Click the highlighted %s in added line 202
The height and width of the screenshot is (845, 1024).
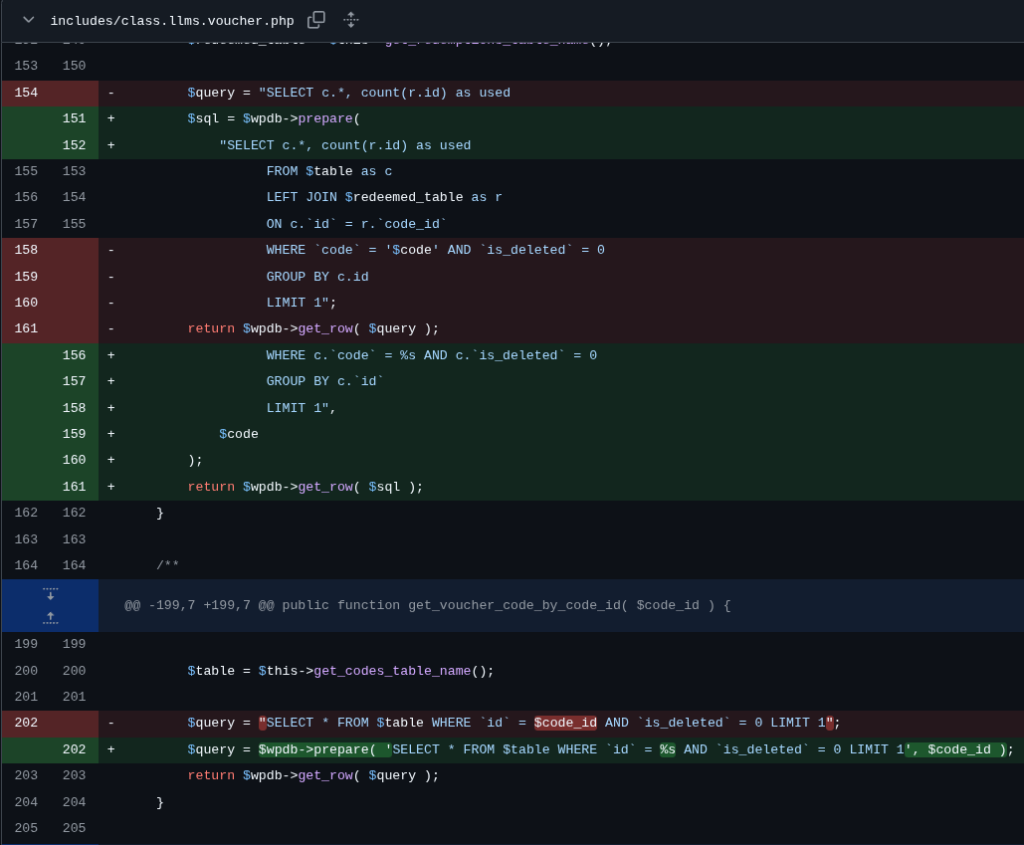(x=667, y=750)
